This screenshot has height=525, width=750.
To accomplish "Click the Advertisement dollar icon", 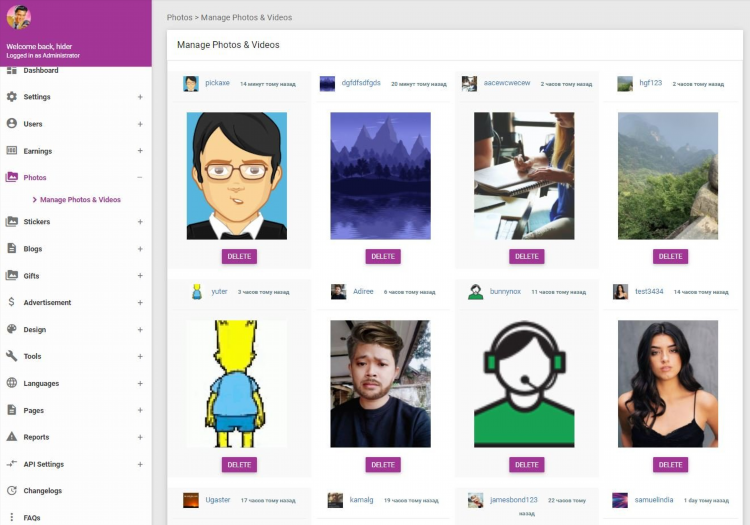I will (x=11, y=302).
